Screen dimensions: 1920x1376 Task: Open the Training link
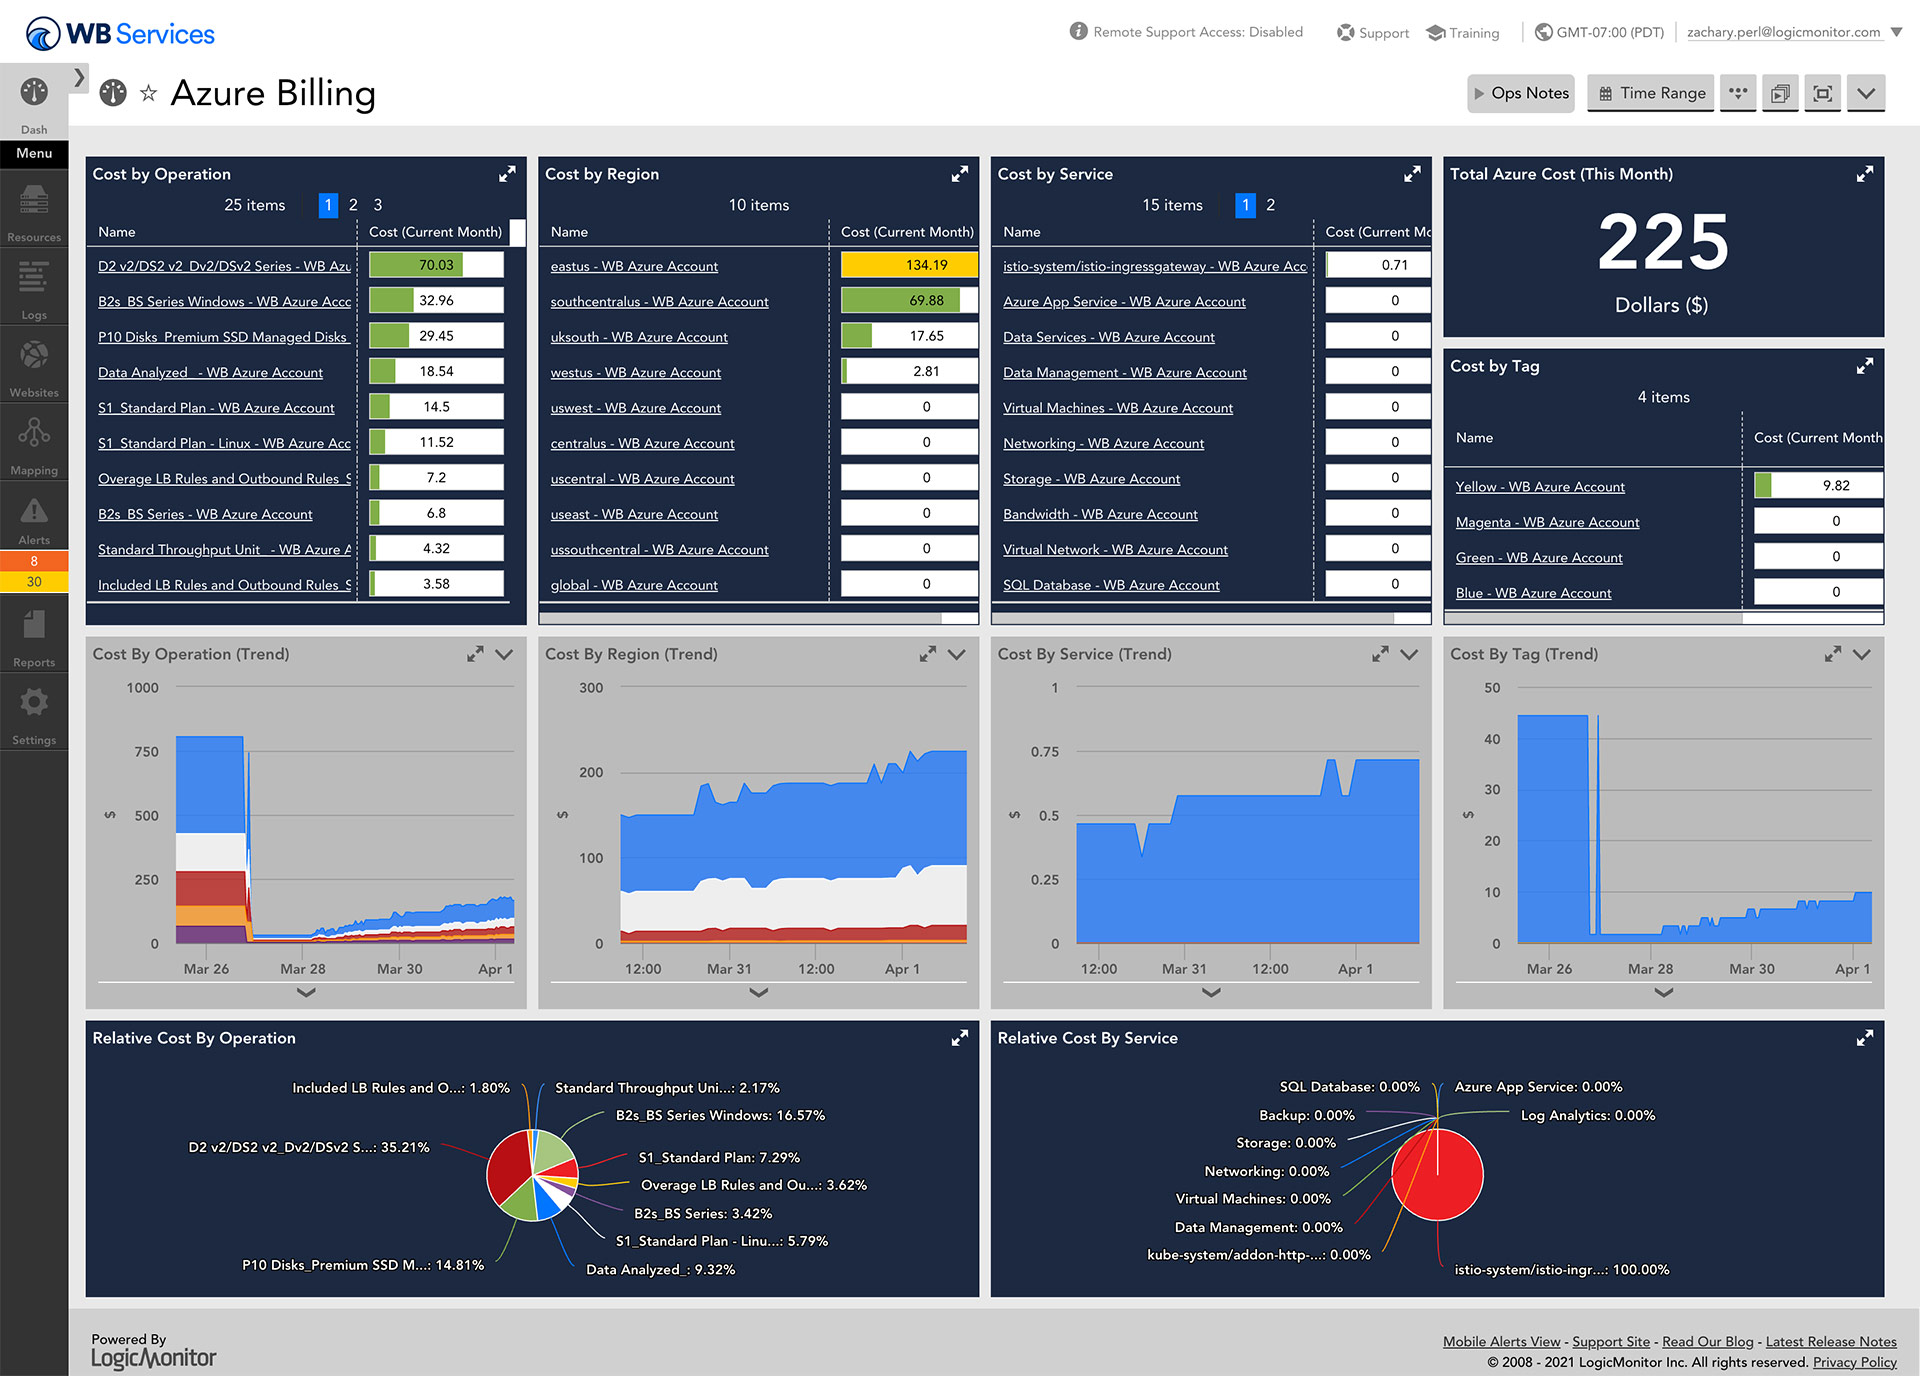click(1462, 32)
